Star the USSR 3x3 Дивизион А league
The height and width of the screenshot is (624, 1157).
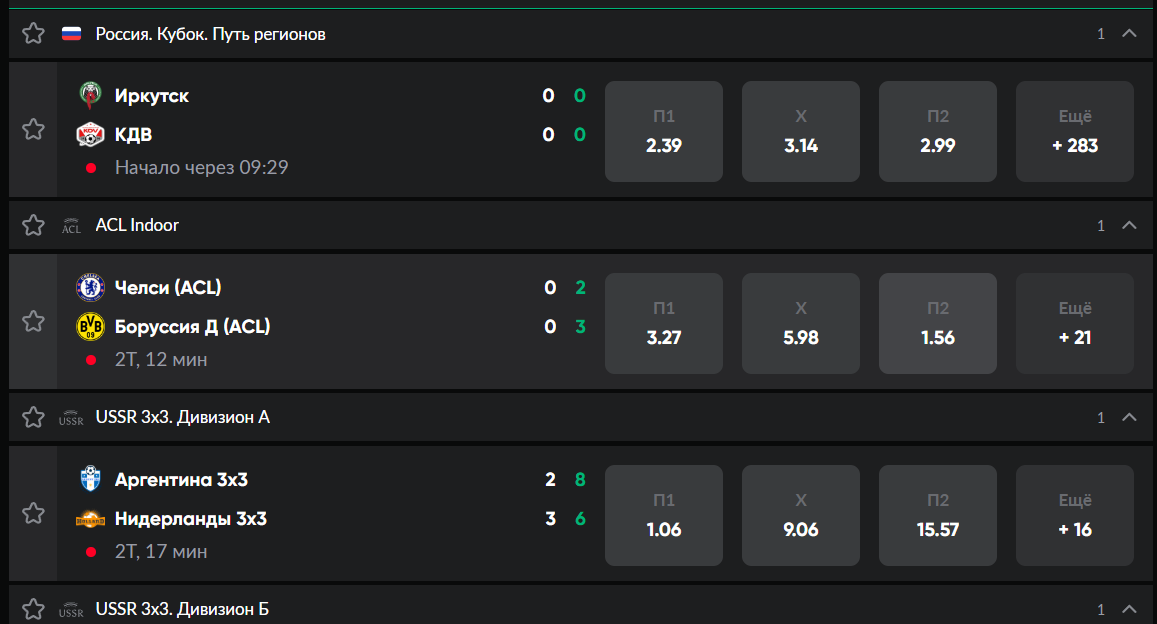[x=33, y=417]
